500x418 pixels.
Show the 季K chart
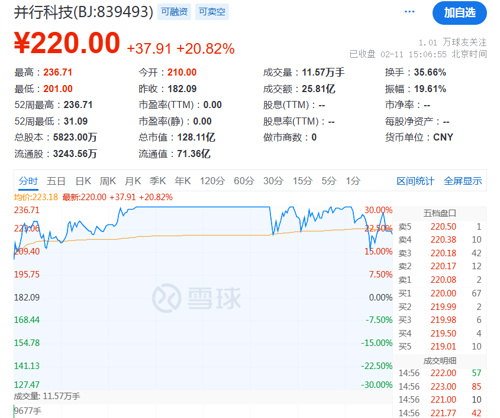coord(158,181)
